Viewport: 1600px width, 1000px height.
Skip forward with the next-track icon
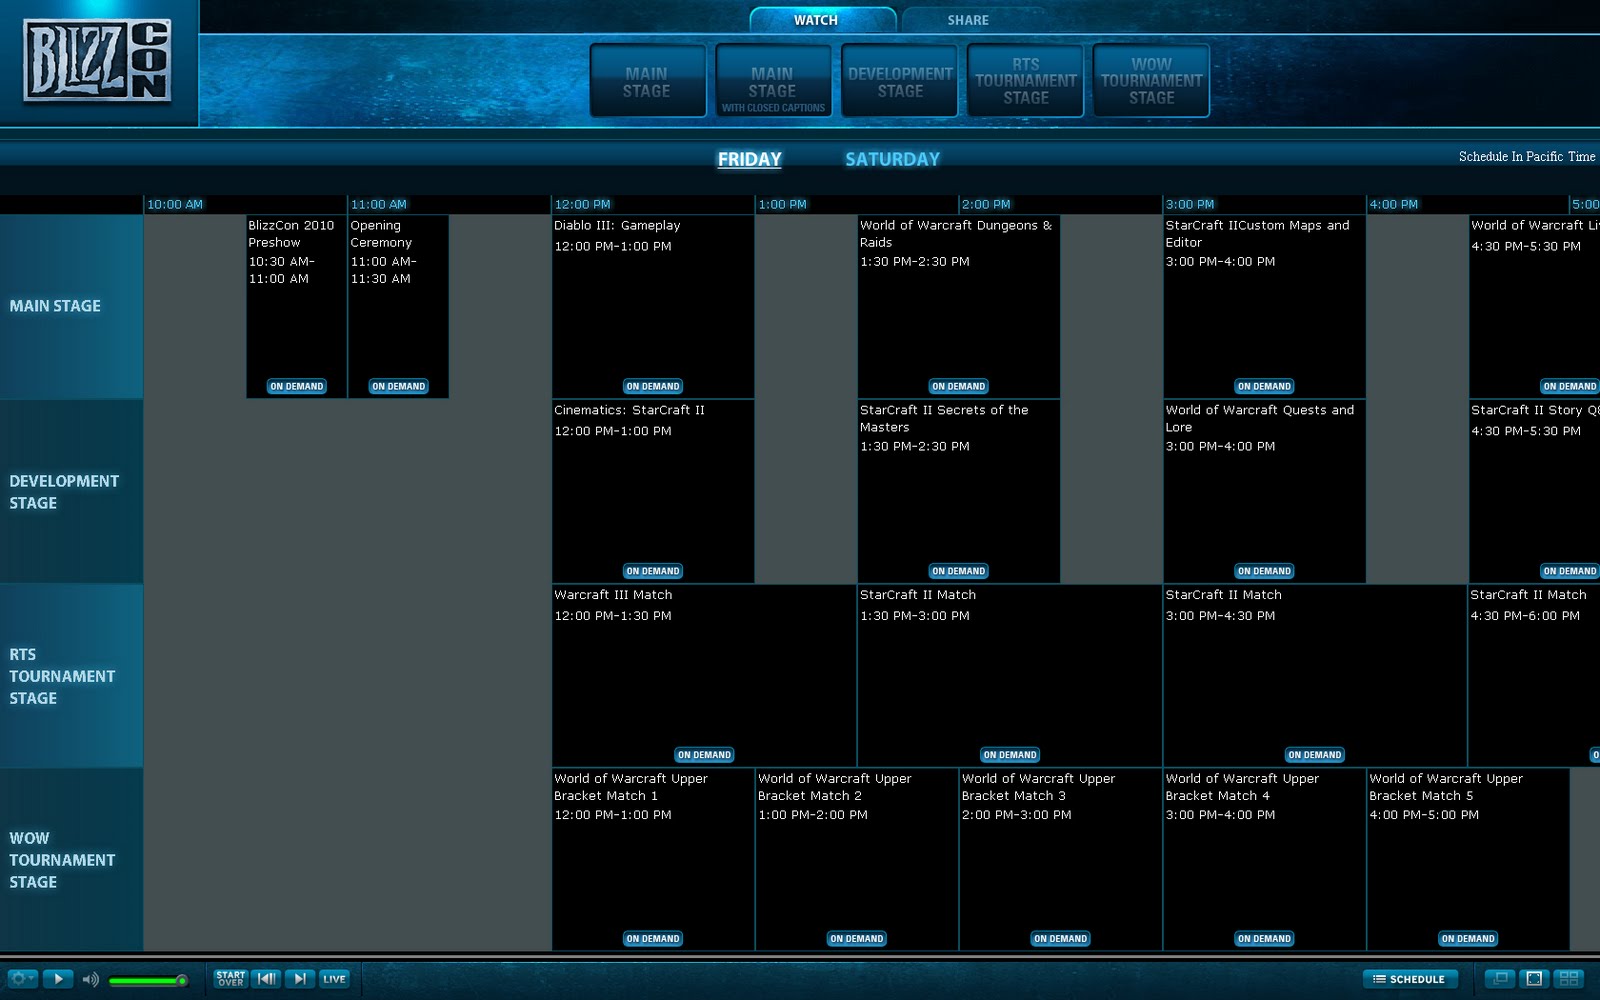(x=299, y=979)
